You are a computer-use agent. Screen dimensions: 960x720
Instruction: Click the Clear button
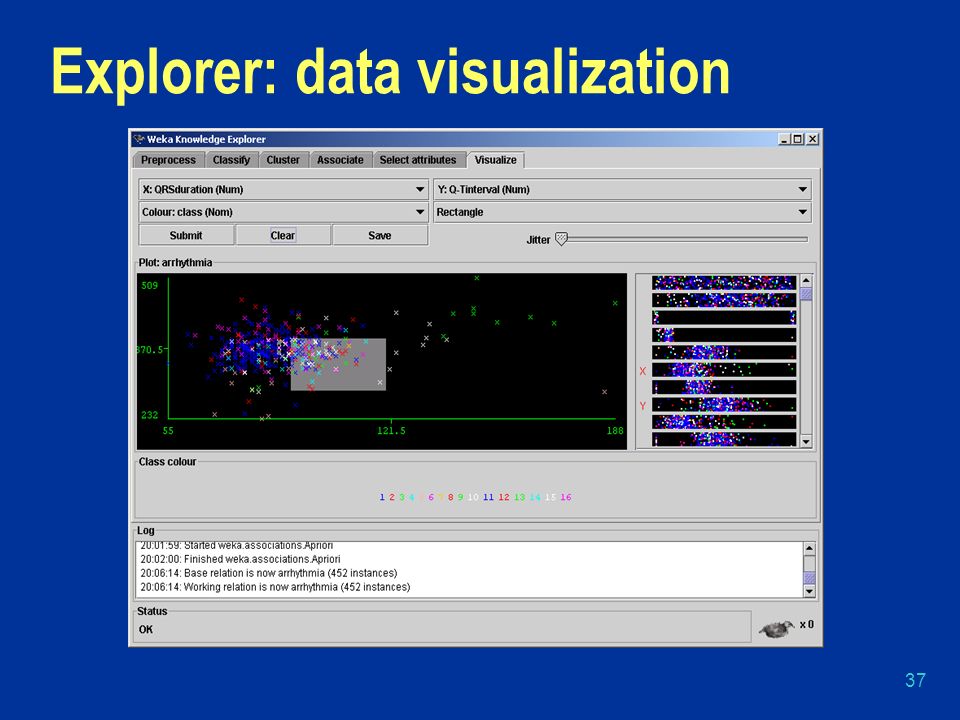[283, 235]
